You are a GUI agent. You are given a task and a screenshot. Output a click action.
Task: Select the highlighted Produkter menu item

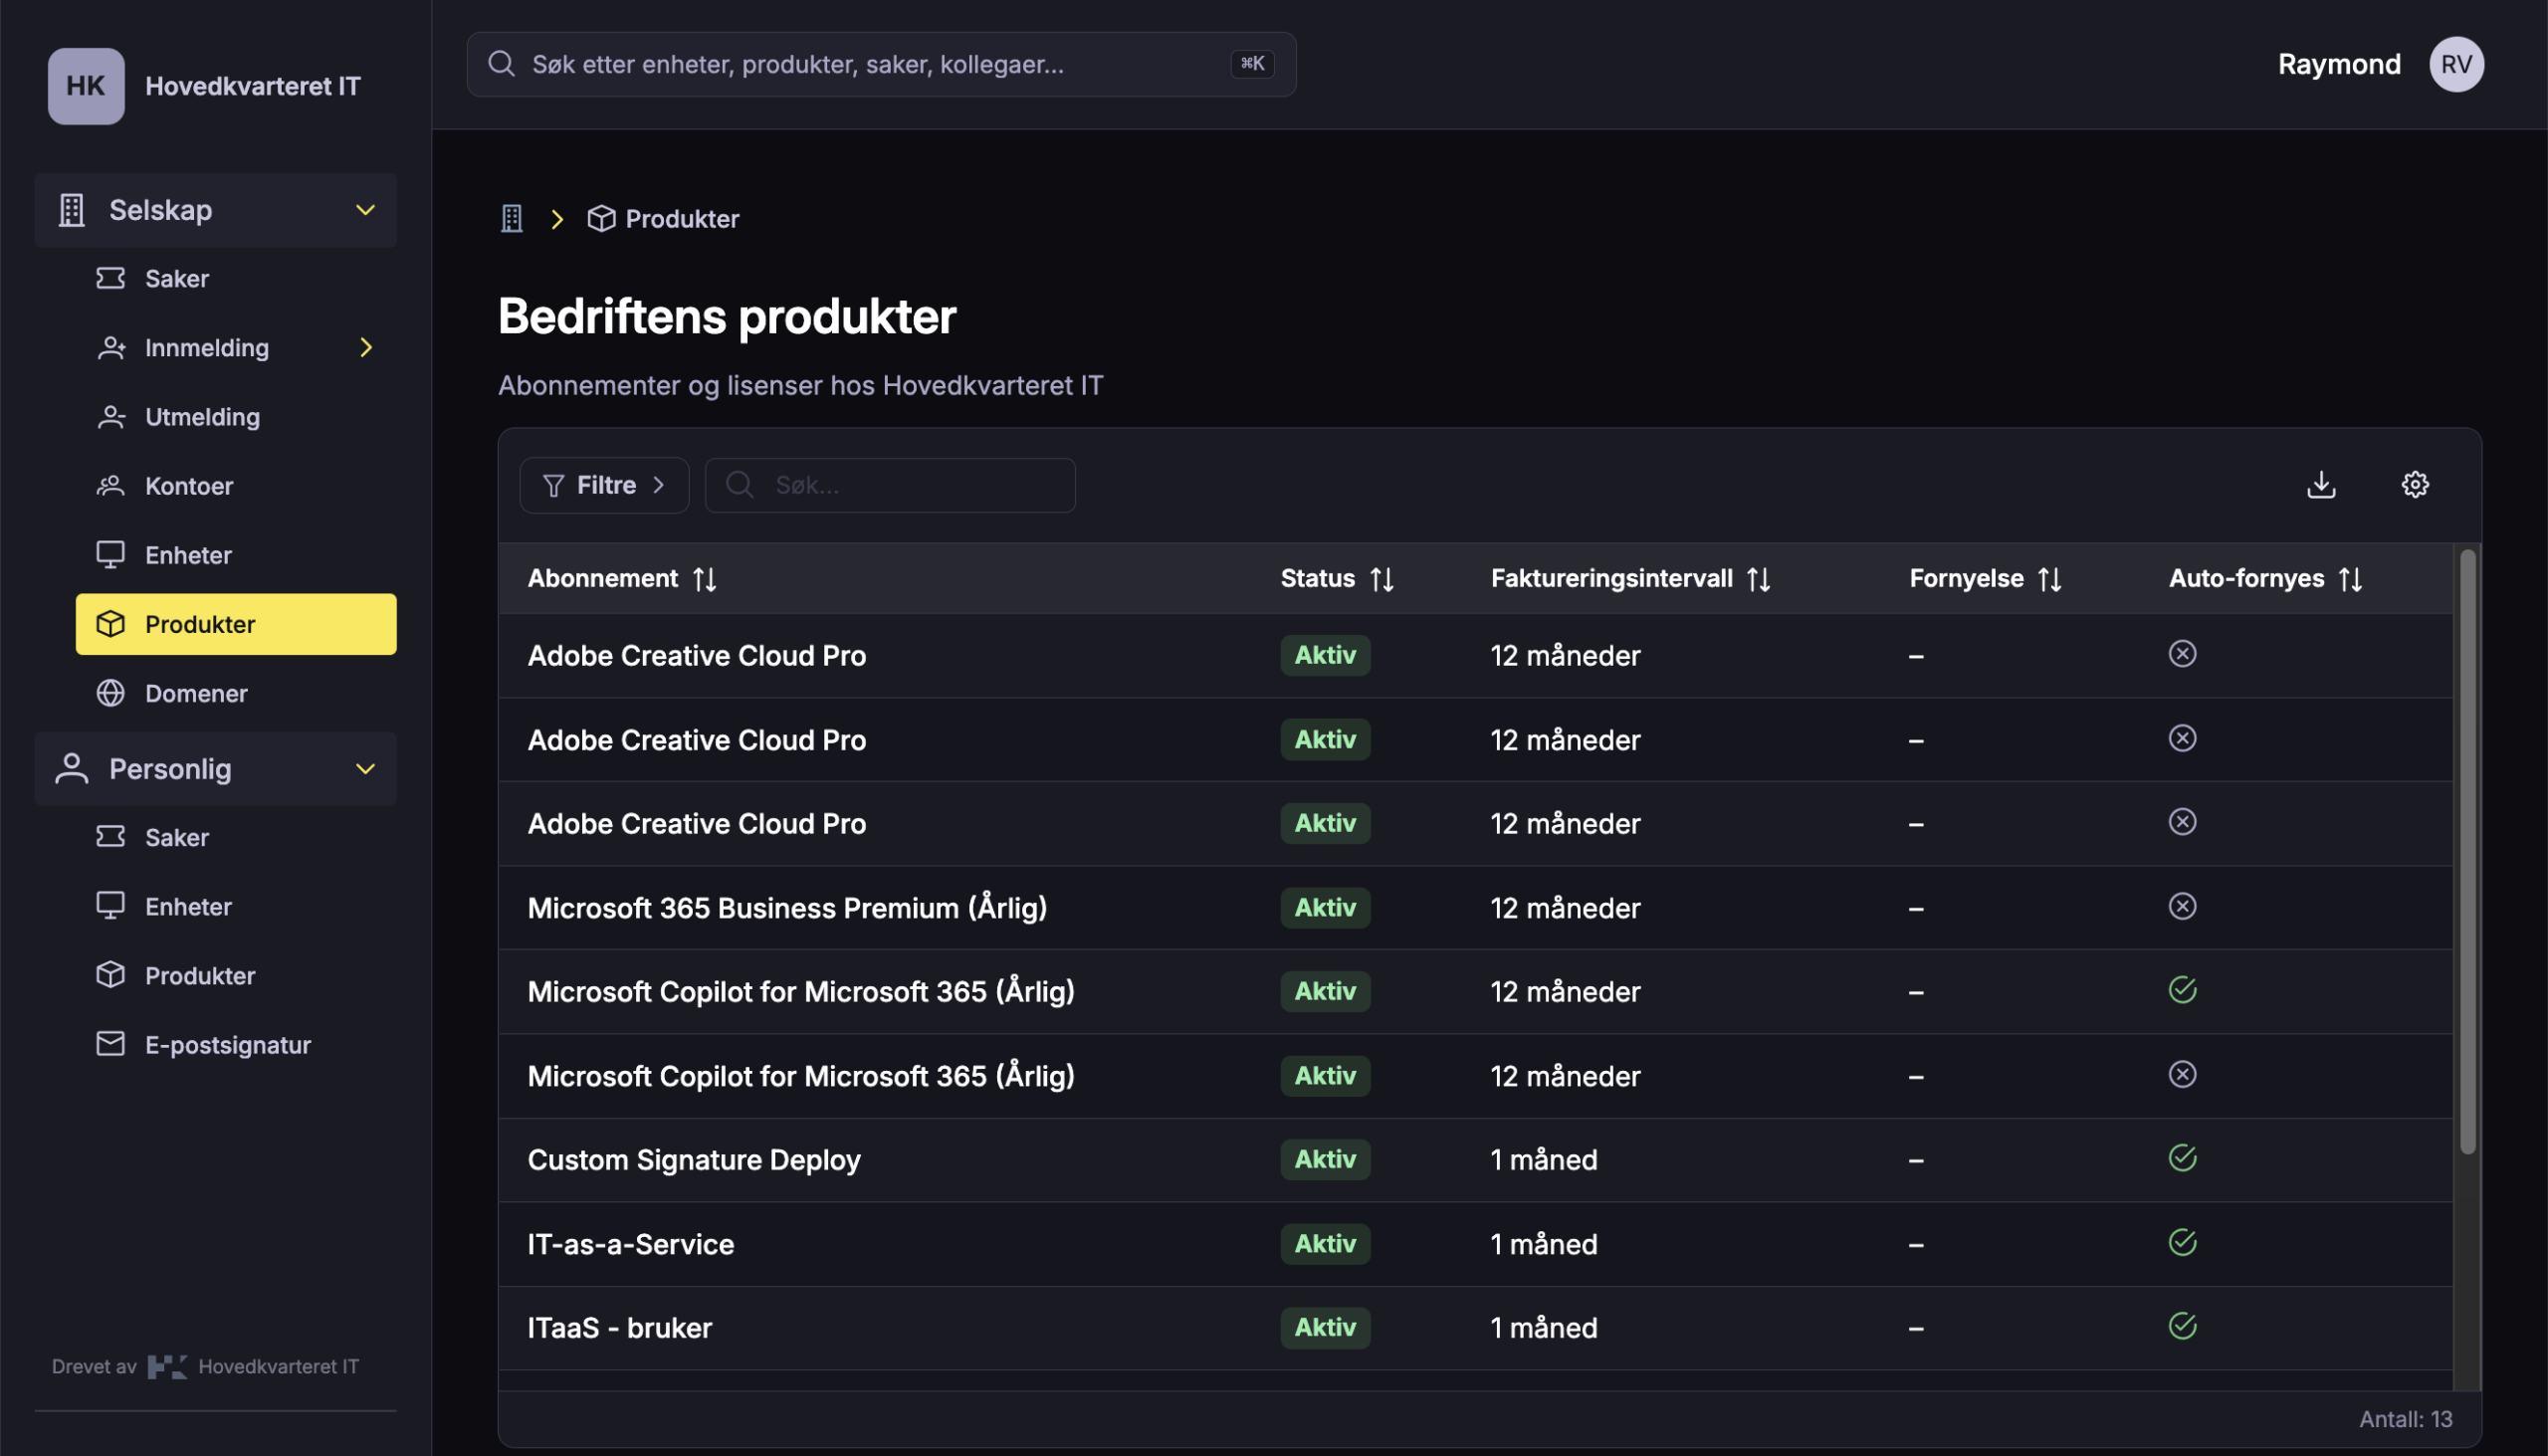[x=236, y=624]
